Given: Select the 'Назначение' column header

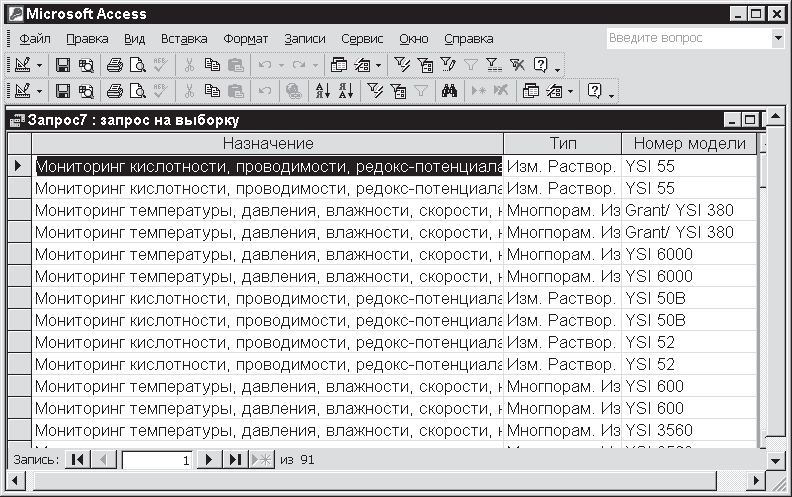Looking at the screenshot, I should tap(268, 144).
